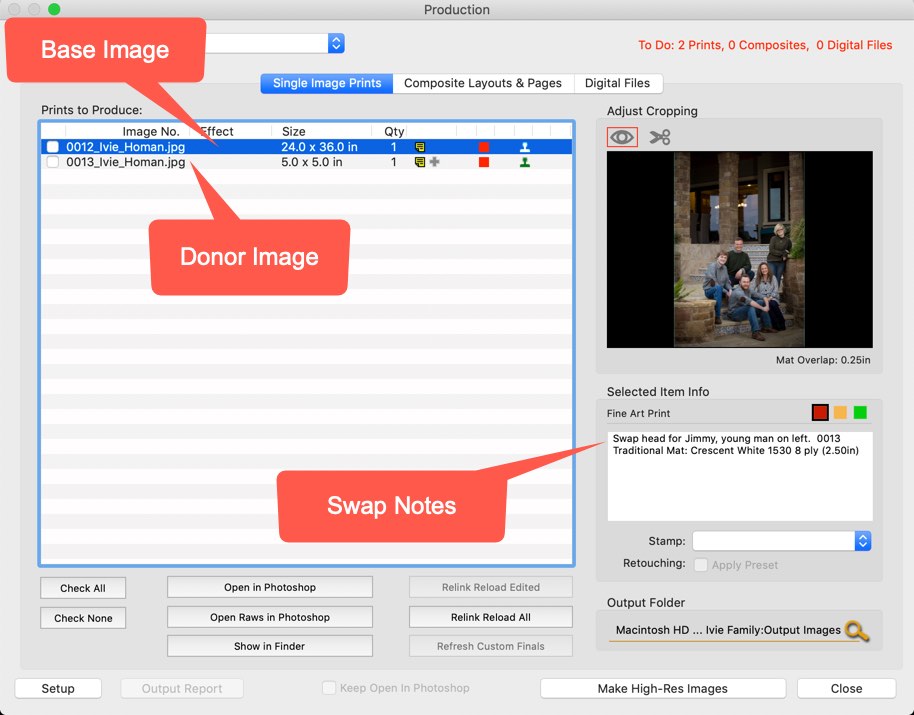914x715 pixels.
Task: Open the dropdown at top of Production window
Action: 336,43
